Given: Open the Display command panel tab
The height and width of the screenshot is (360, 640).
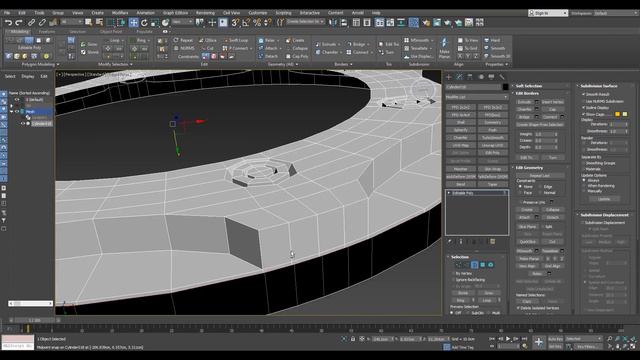Looking at the screenshot, I should 491,77.
